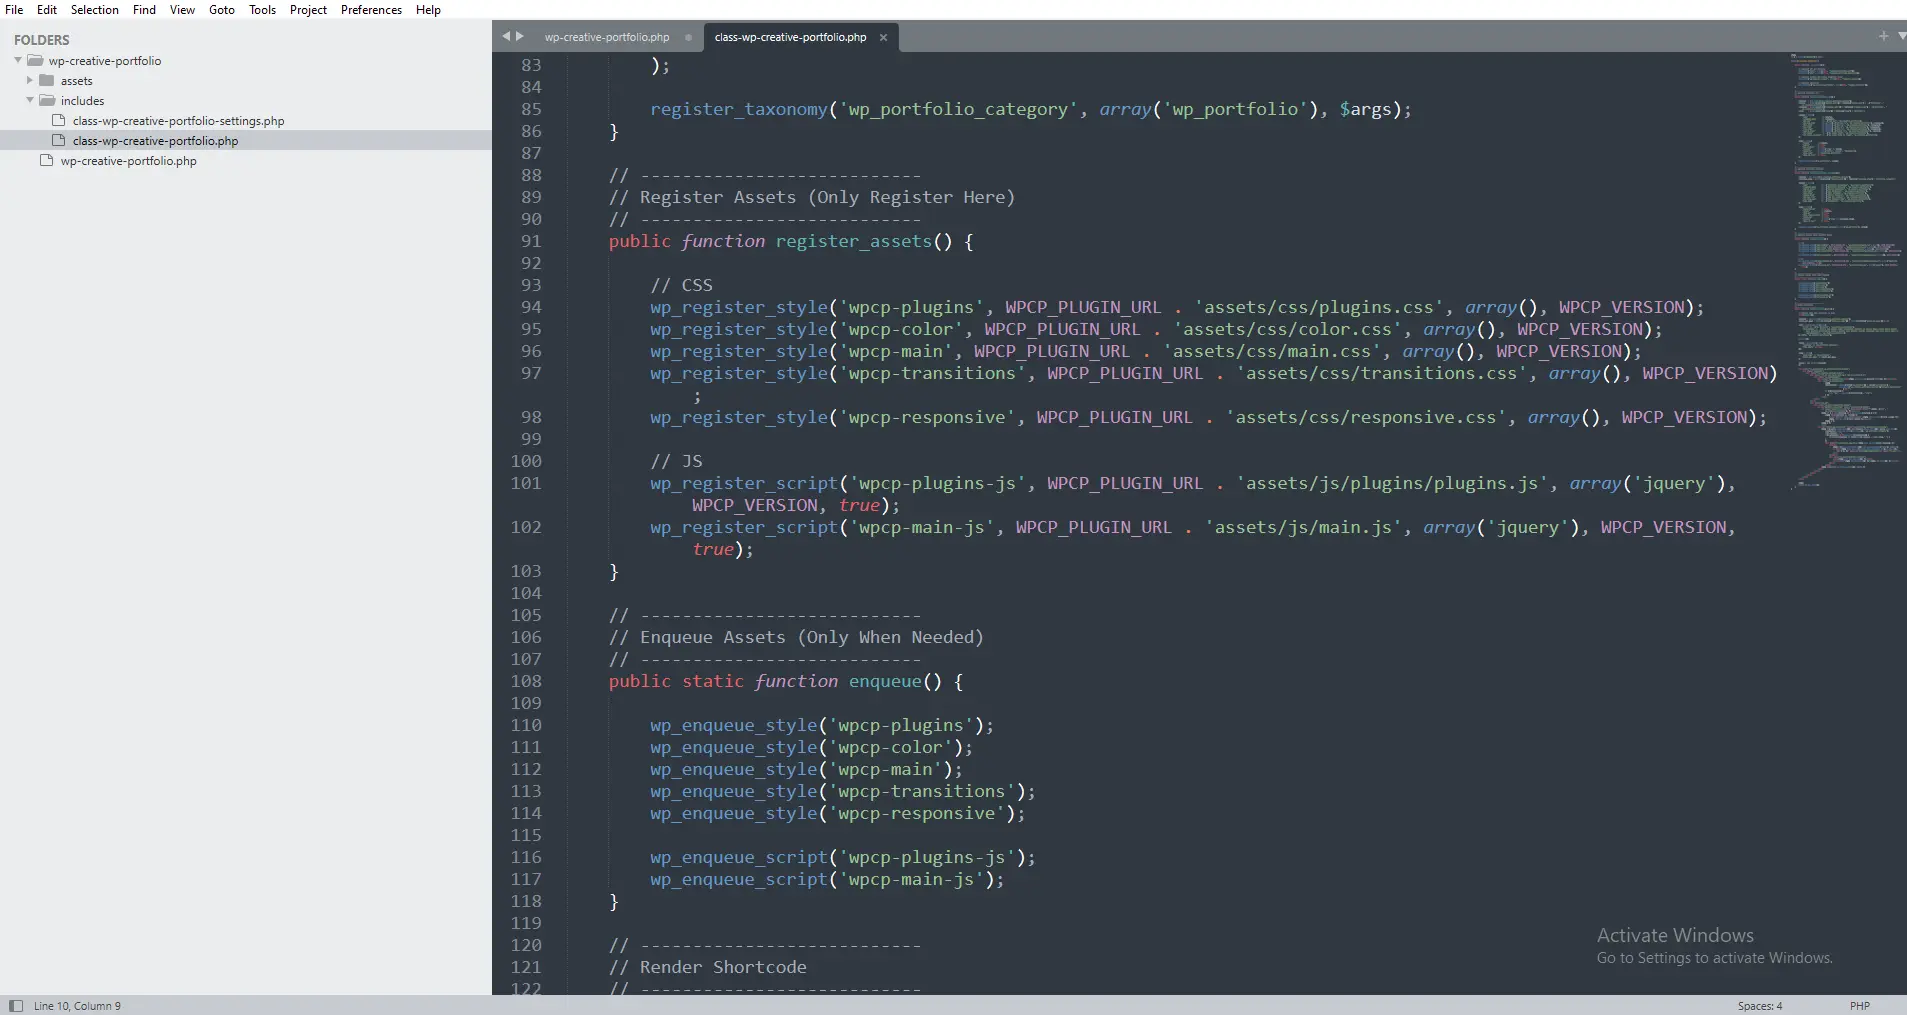Open the Goto menu

(x=222, y=9)
